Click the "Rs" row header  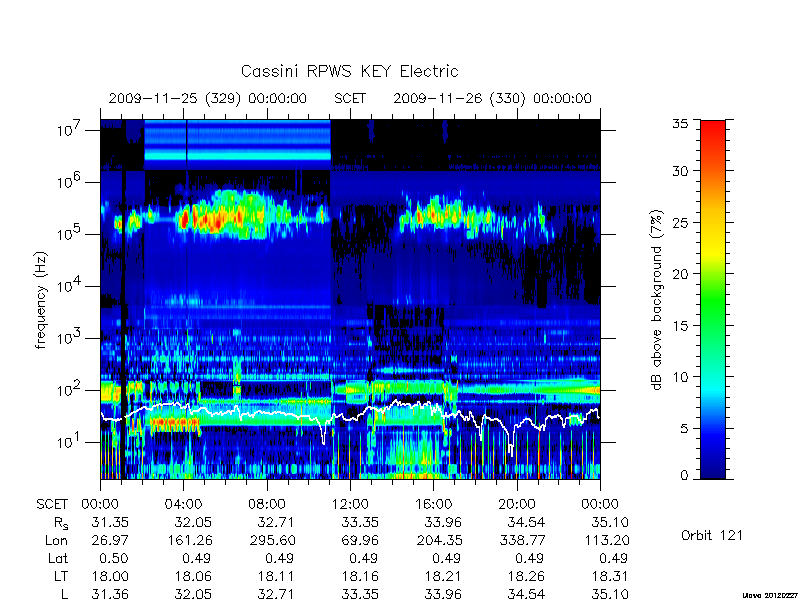click(61, 523)
